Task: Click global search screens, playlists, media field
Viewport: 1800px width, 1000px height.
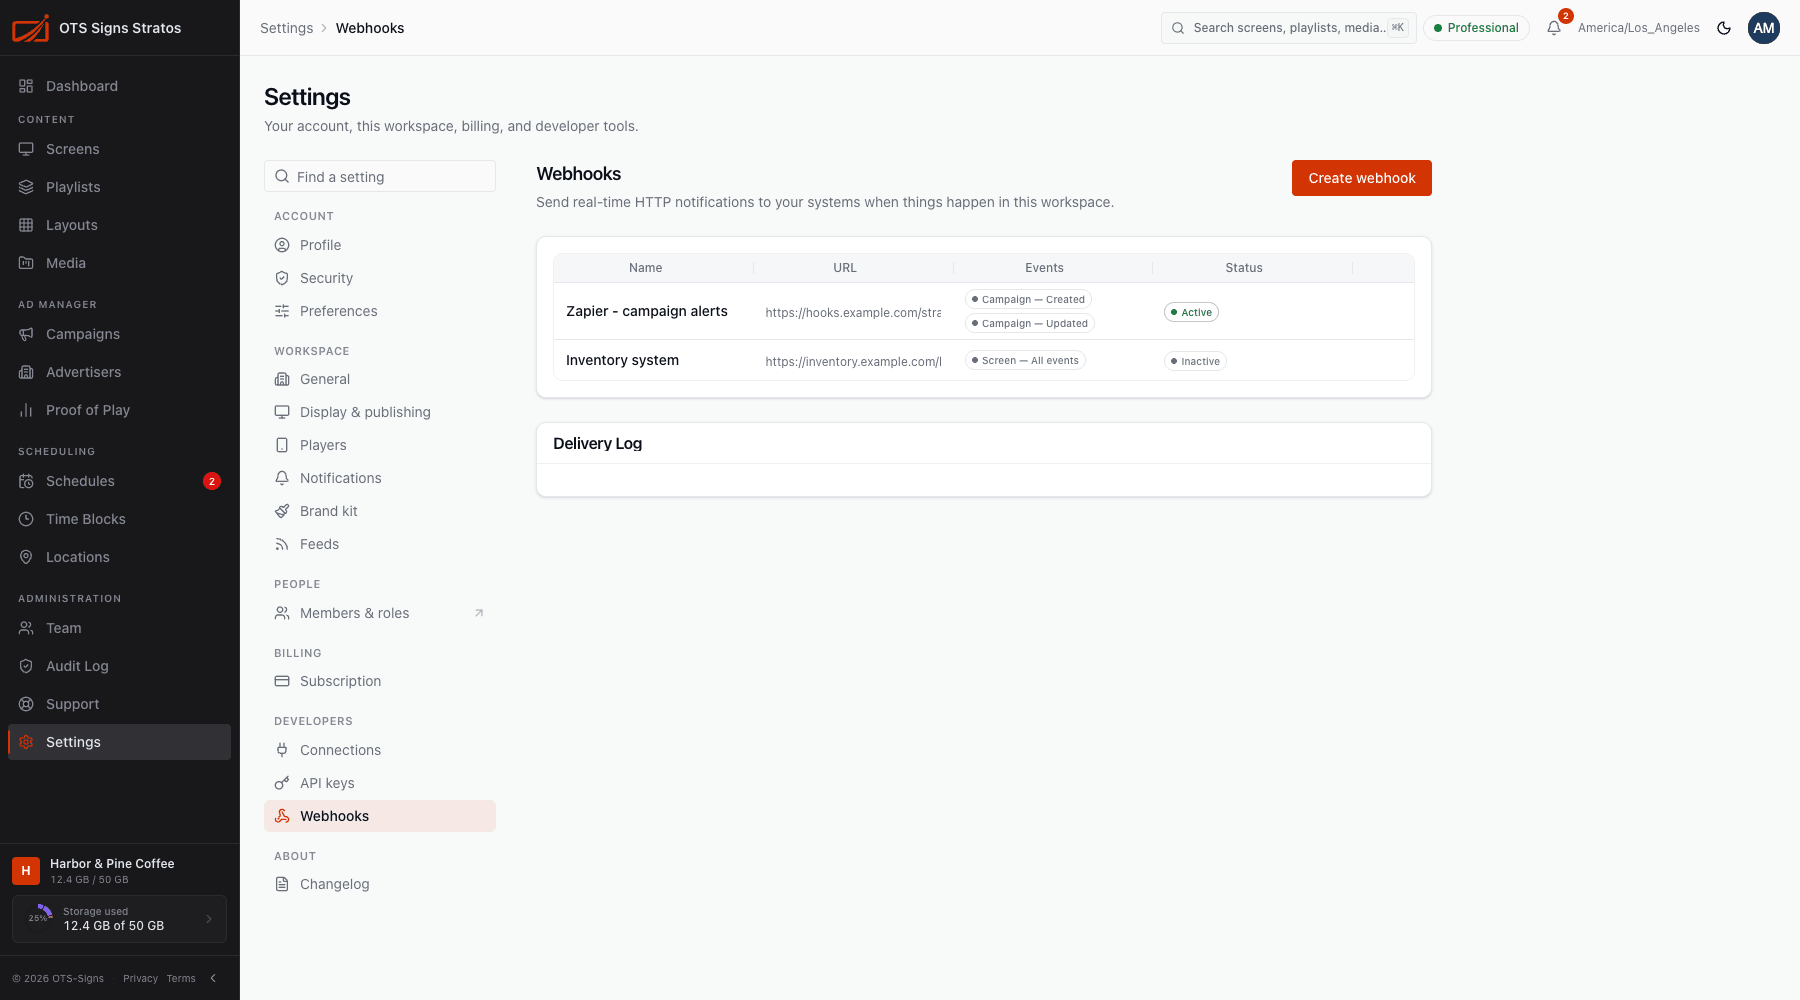Action: pos(1288,28)
